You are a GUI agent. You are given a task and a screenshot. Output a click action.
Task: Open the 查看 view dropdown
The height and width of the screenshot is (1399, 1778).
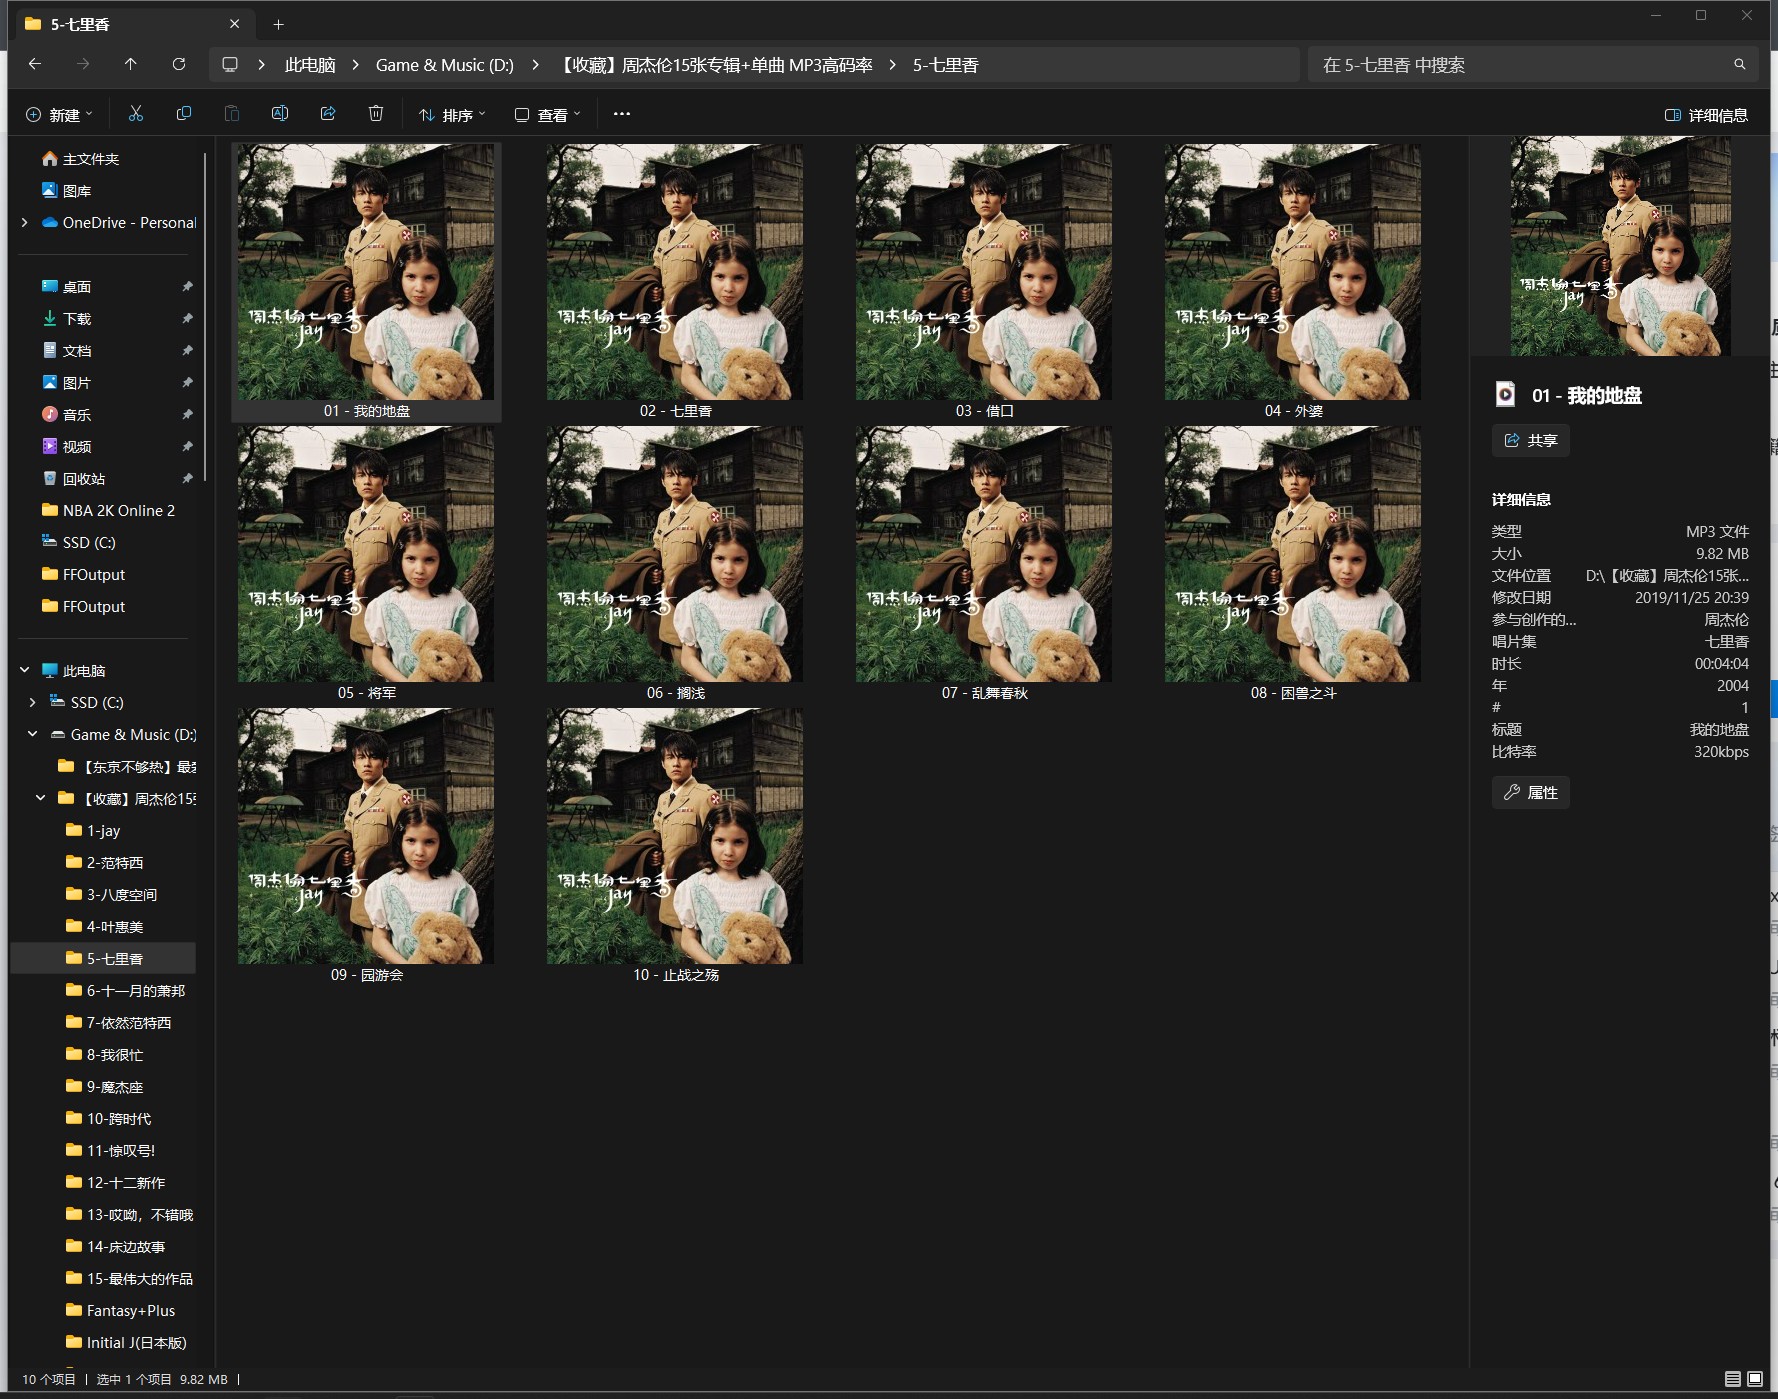pos(547,115)
